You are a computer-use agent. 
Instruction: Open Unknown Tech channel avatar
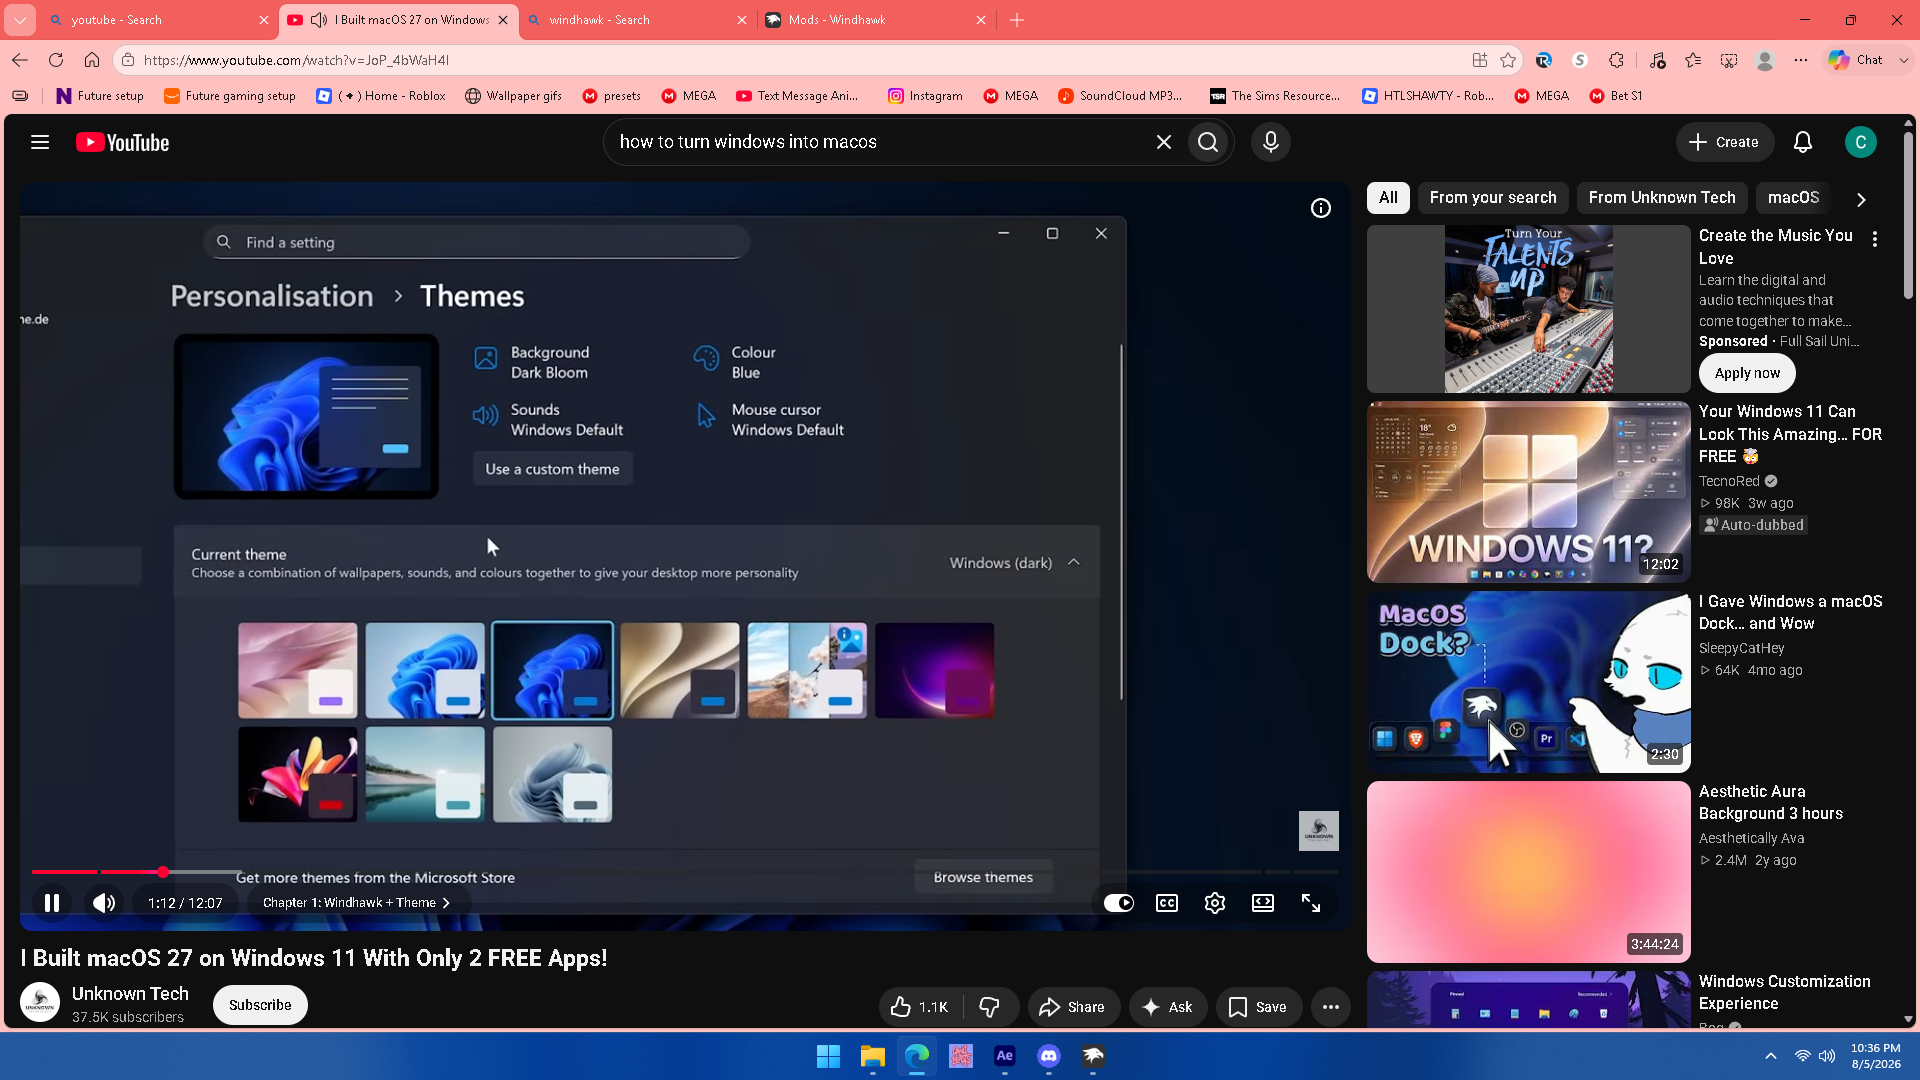click(40, 1003)
